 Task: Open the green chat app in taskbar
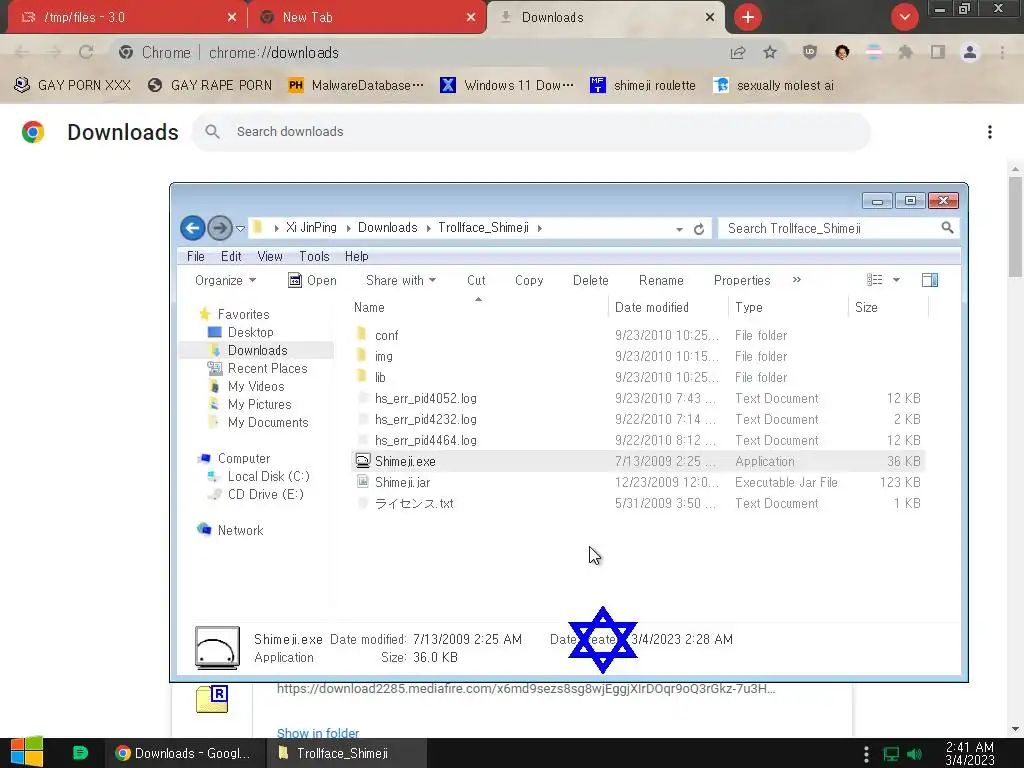point(80,753)
